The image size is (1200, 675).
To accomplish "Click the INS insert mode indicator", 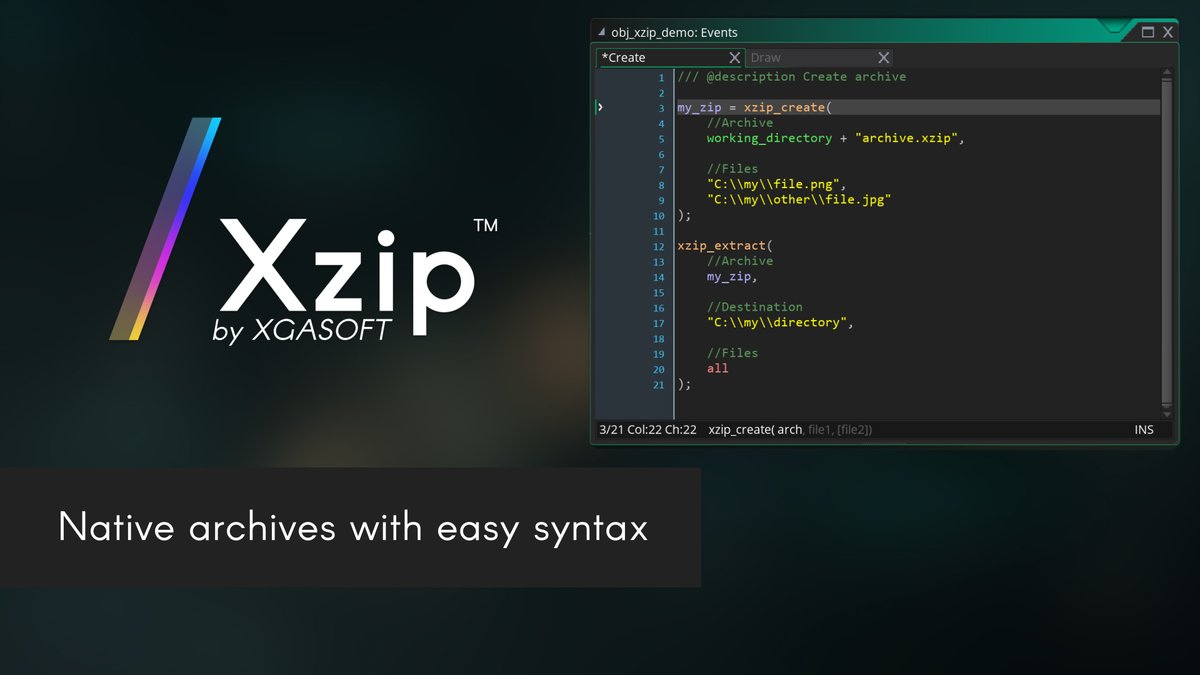I will click(x=1144, y=430).
